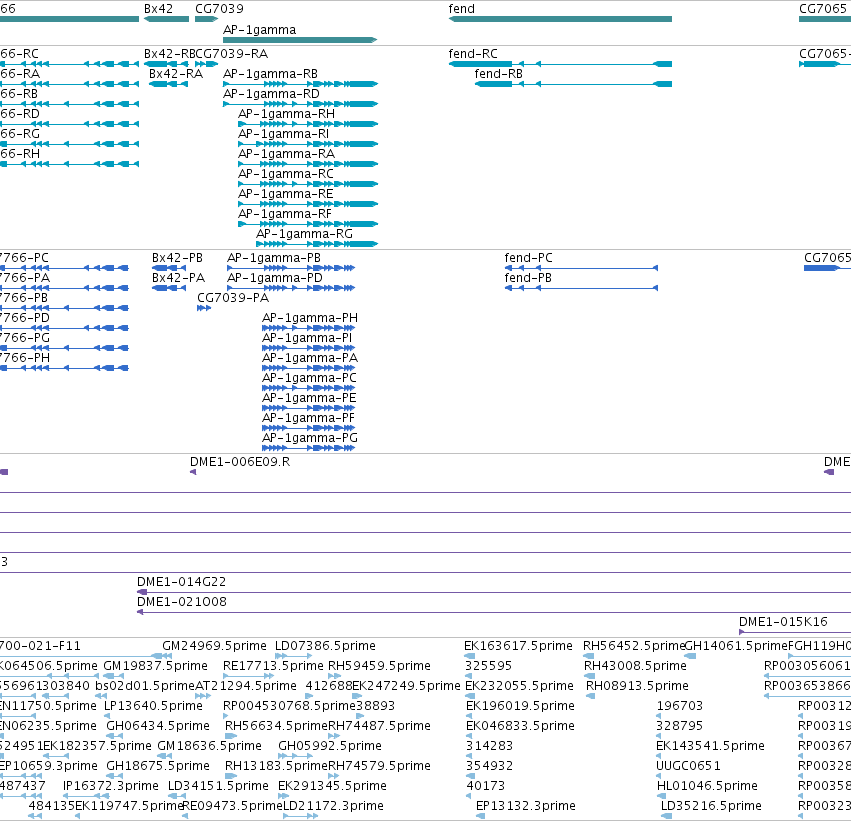Select EST label EK232055.5prime
The image size is (851, 821).
click(519, 686)
